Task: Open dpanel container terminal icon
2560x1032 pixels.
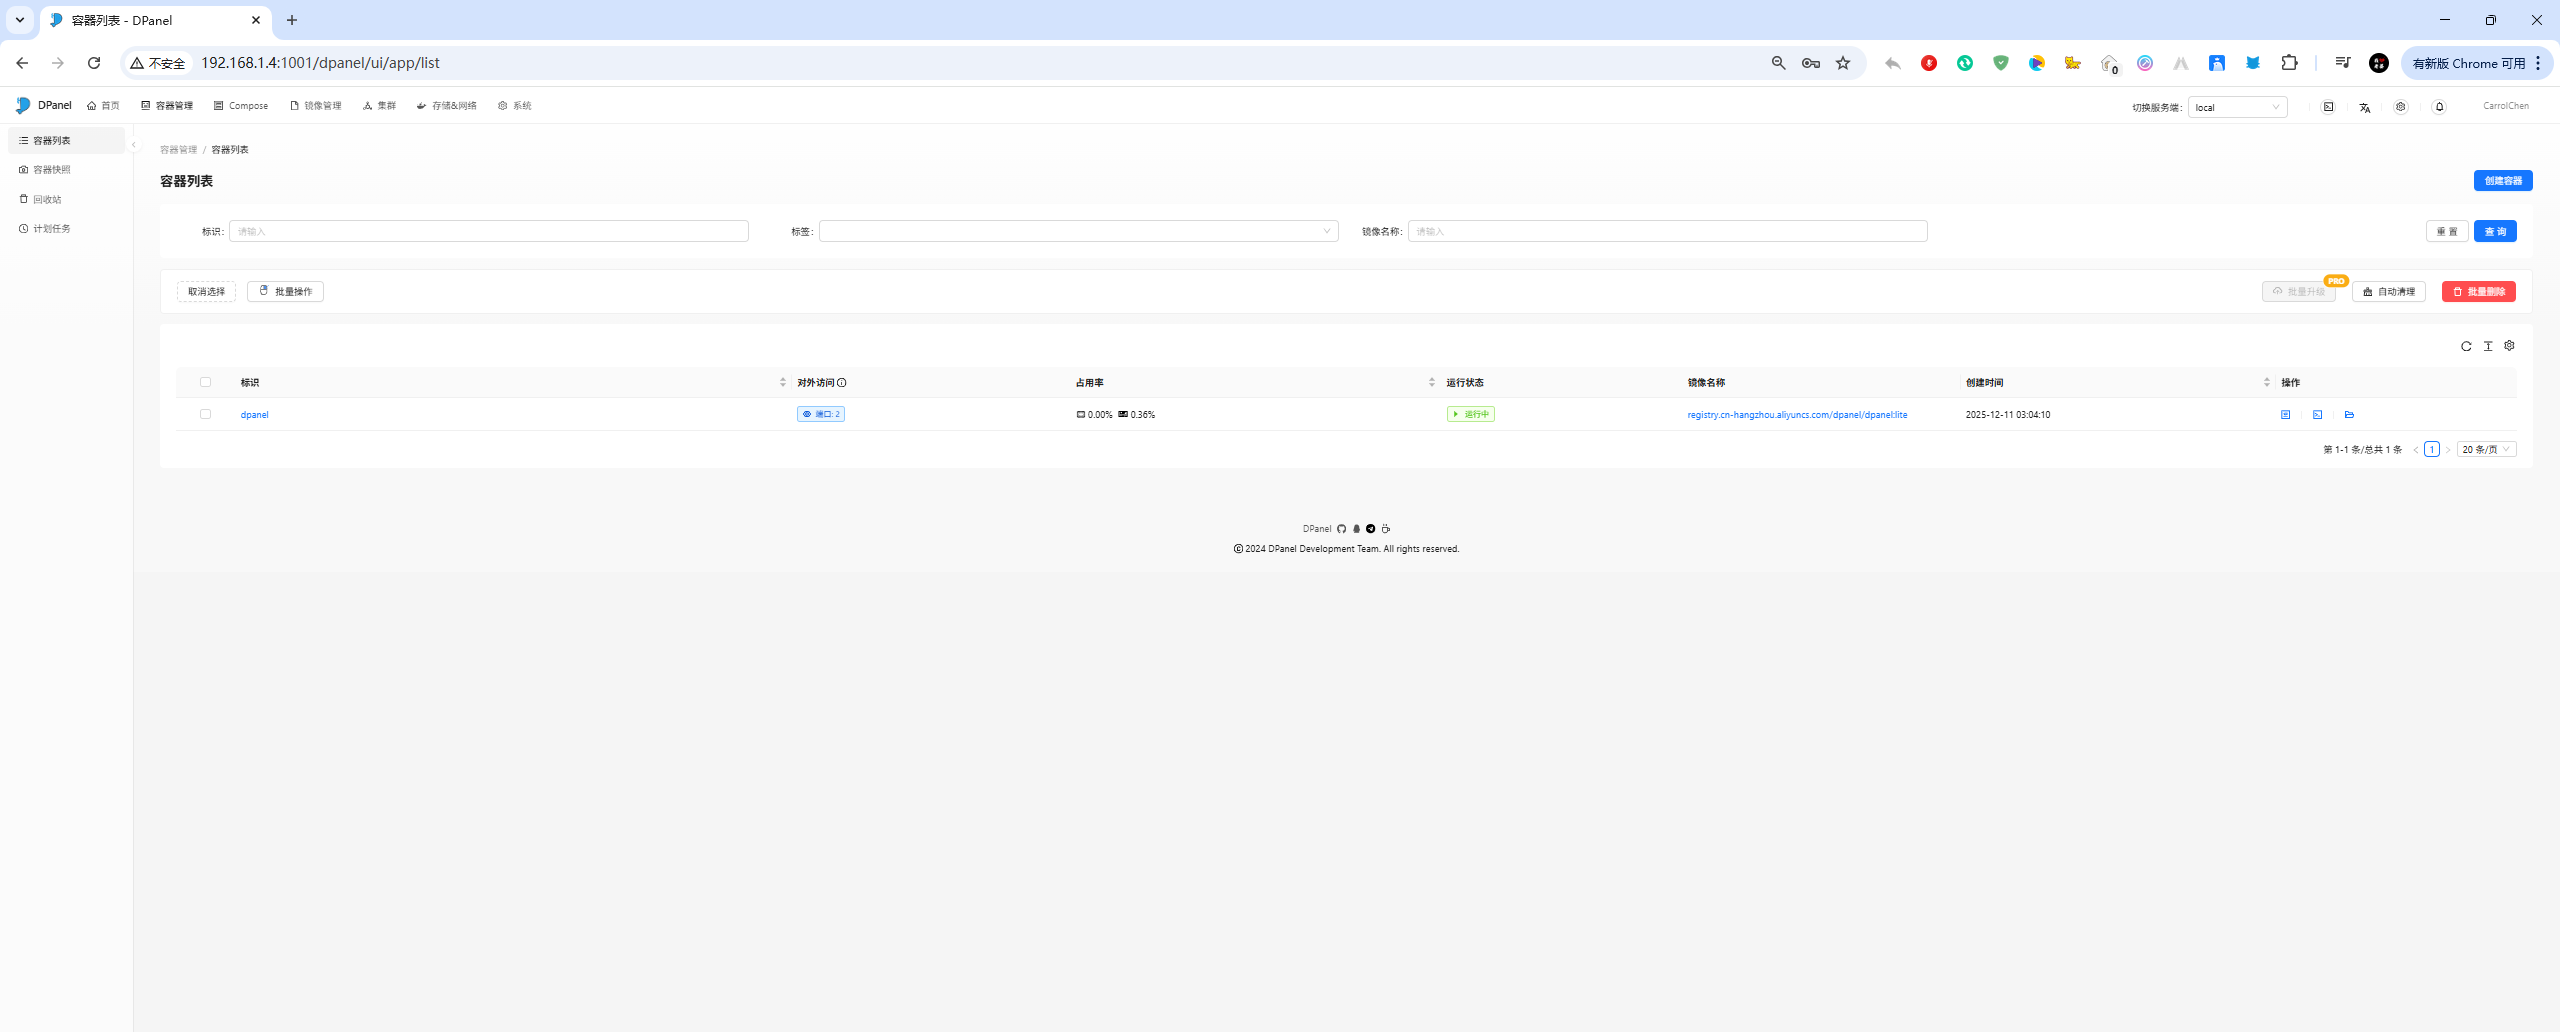Action: pos(2317,415)
